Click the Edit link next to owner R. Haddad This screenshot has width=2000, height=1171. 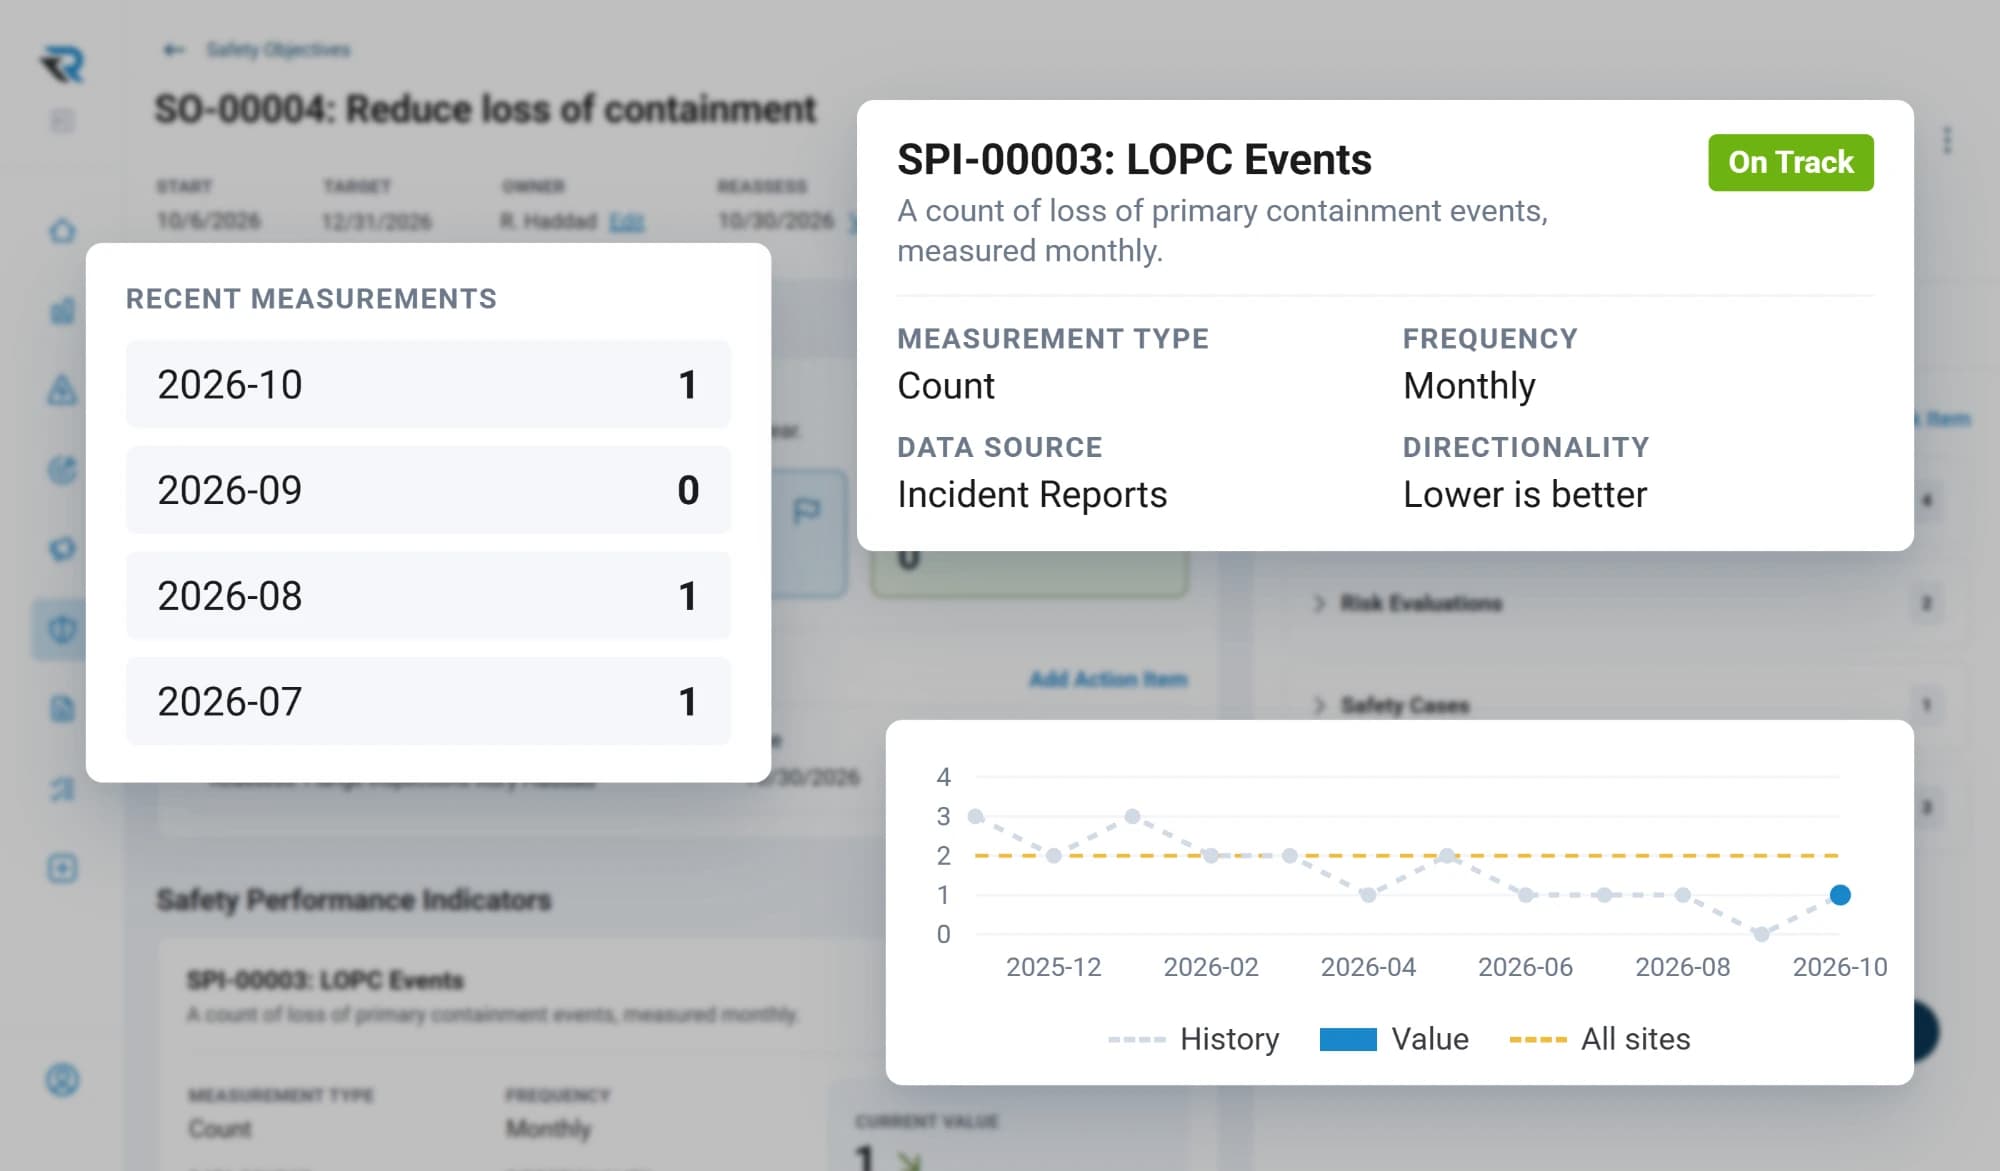tap(627, 222)
